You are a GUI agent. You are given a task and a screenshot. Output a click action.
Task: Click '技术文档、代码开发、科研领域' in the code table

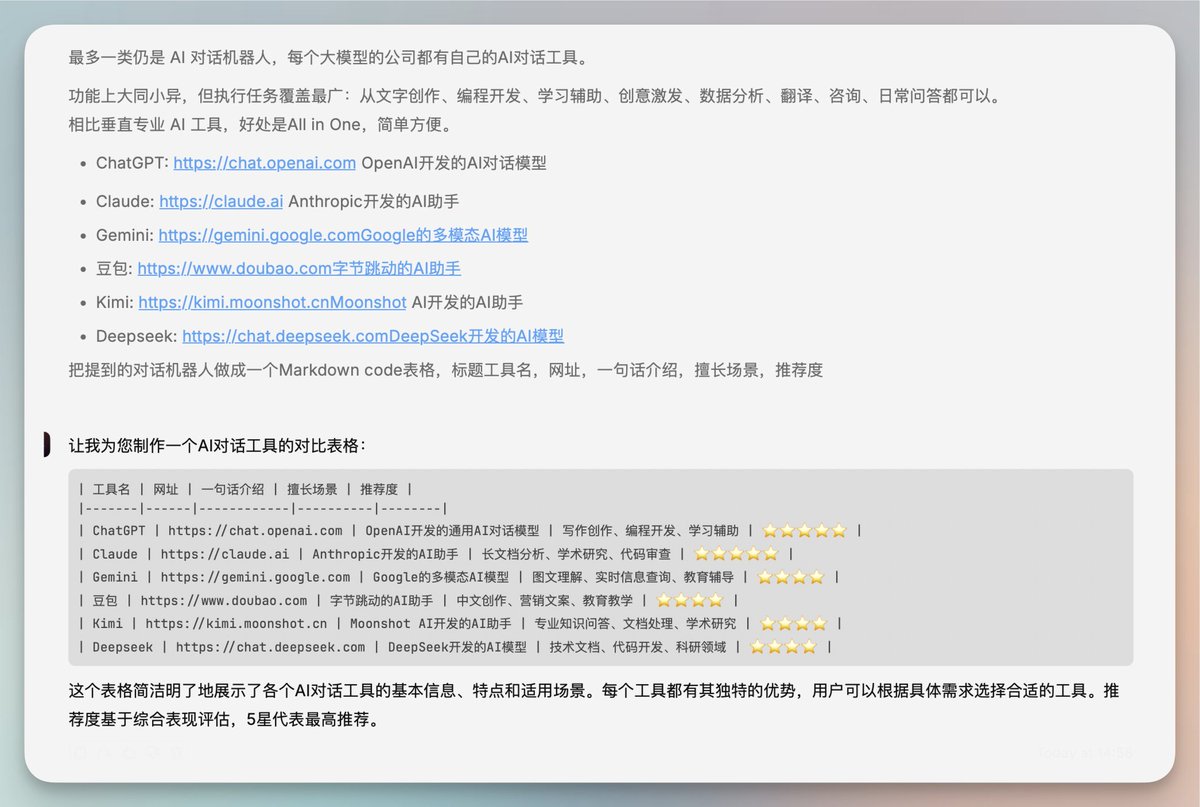[637, 647]
